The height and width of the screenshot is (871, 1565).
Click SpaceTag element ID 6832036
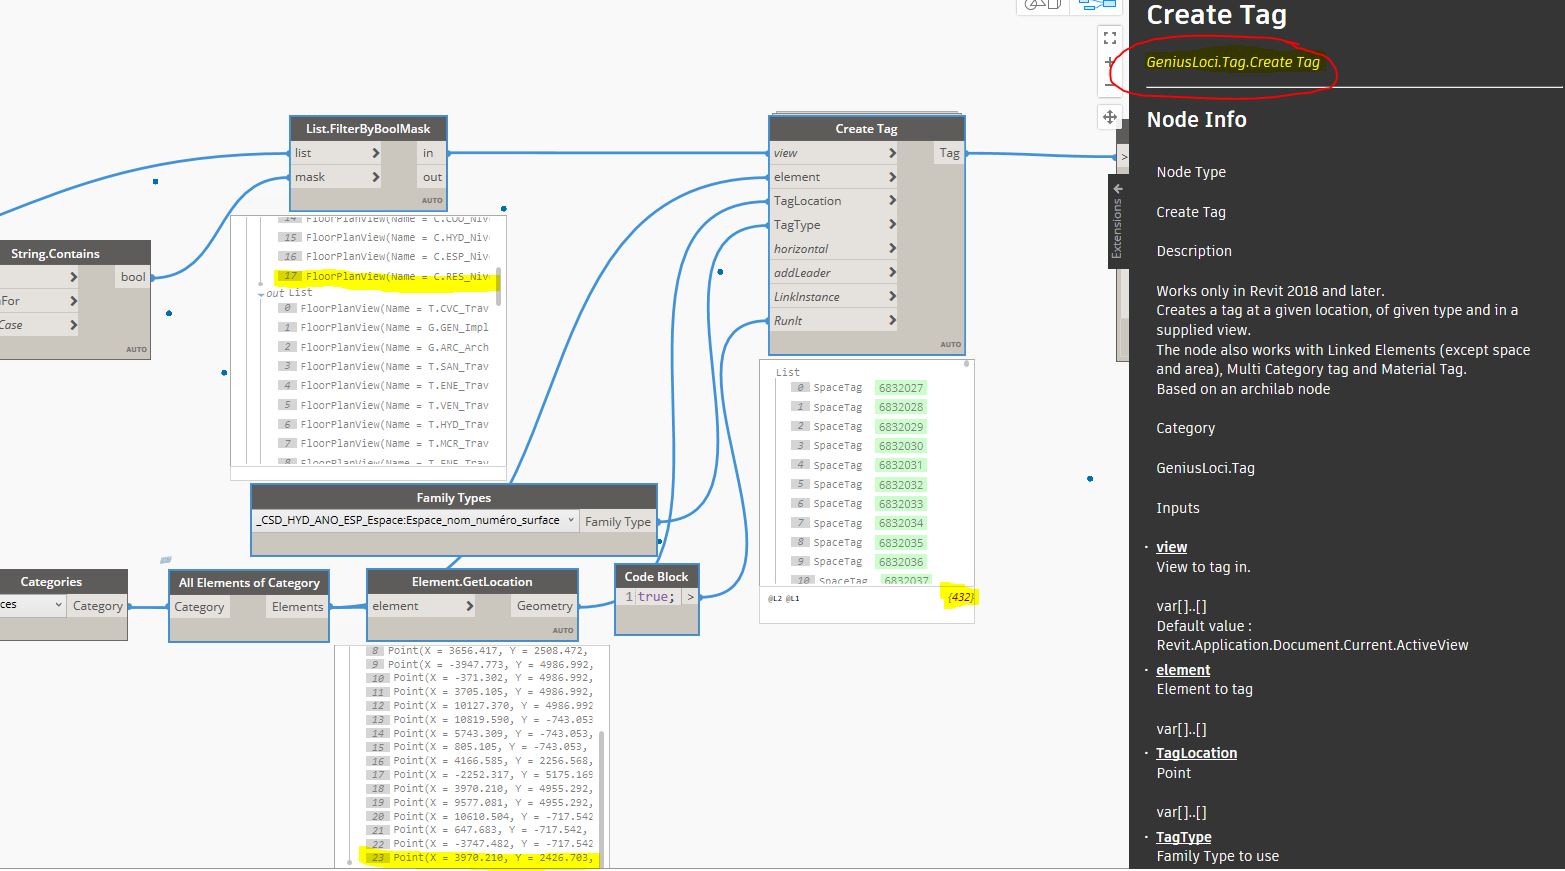901,562
